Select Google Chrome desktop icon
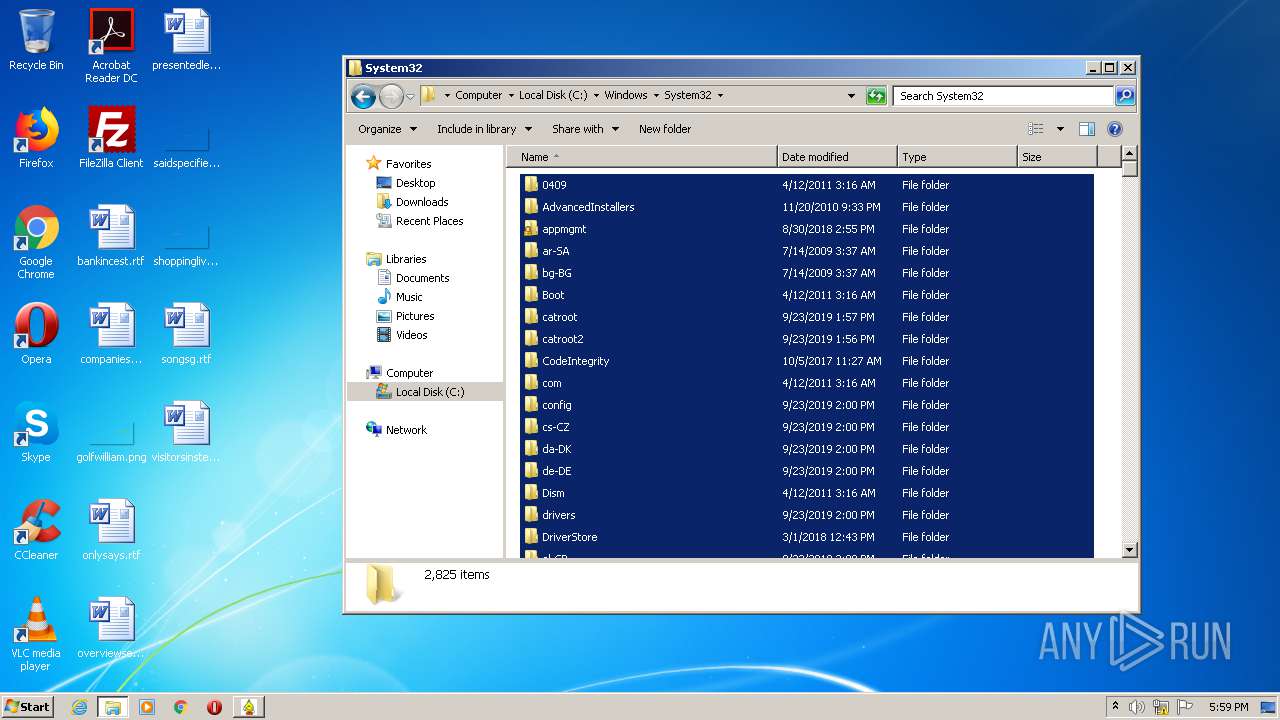1280x720 pixels. 36,242
